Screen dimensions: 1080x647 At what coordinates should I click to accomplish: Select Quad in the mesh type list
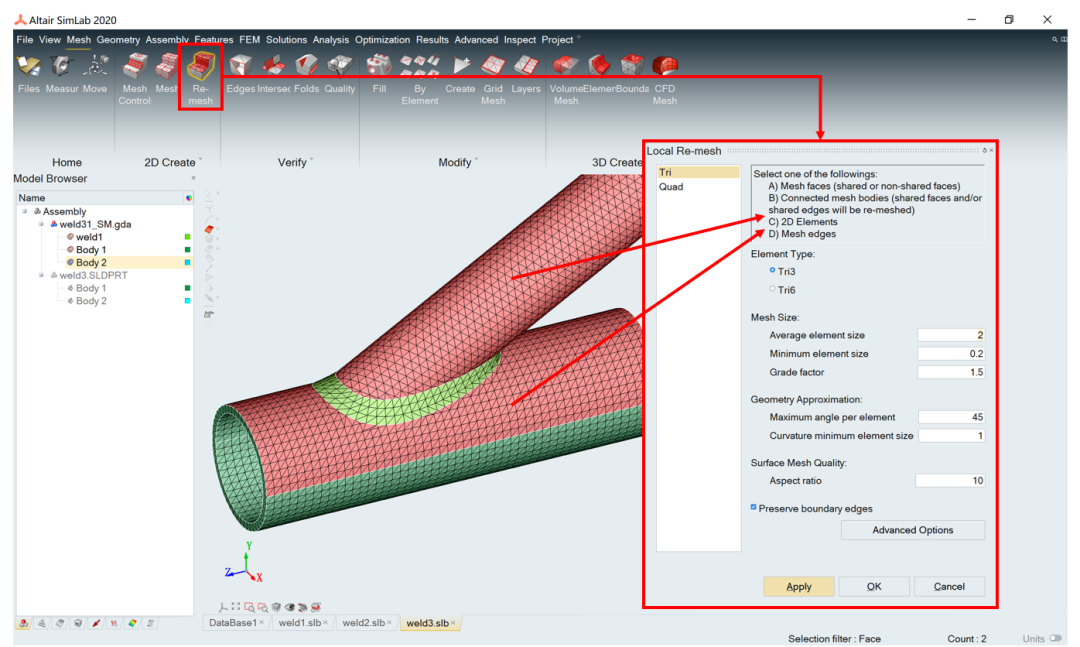coord(698,187)
